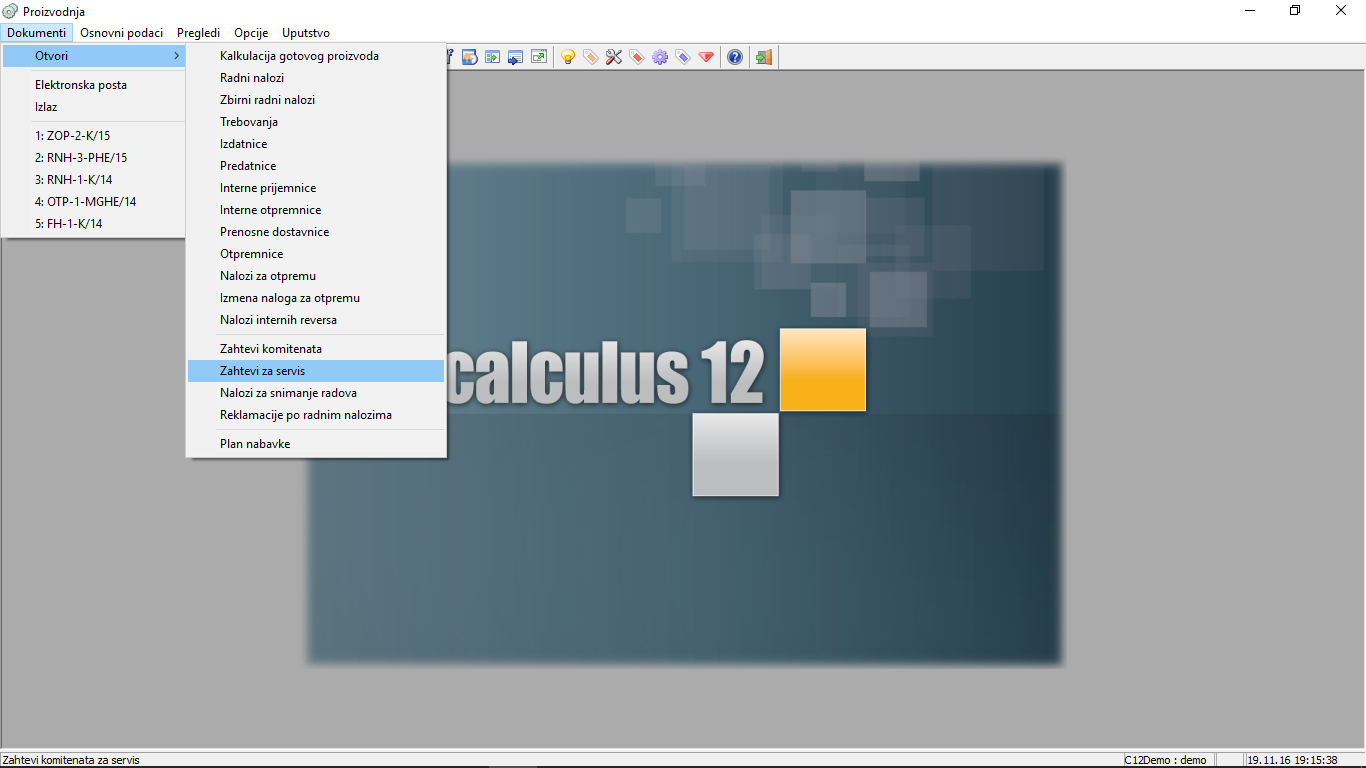Image resolution: width=1366 pixels, height=768 pixels.
Task: Open the Osnovni podaci menu
Action: tap(122, 33)
